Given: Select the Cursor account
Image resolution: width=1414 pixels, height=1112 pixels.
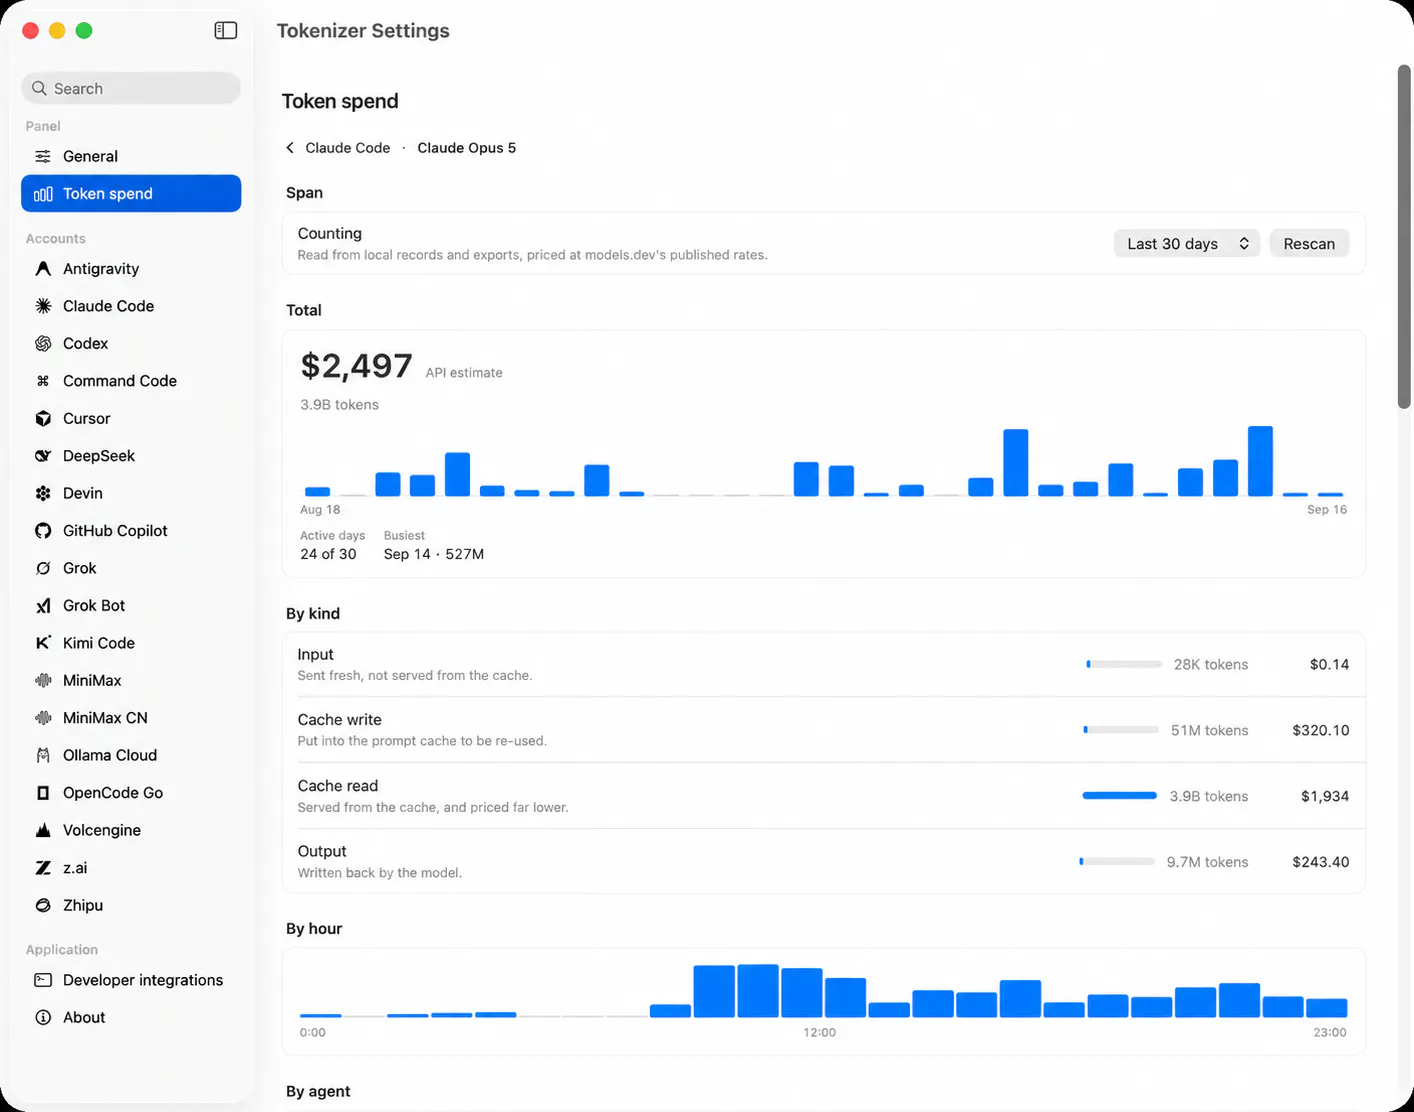Looking at the screenshot, I should coord(131,418).
